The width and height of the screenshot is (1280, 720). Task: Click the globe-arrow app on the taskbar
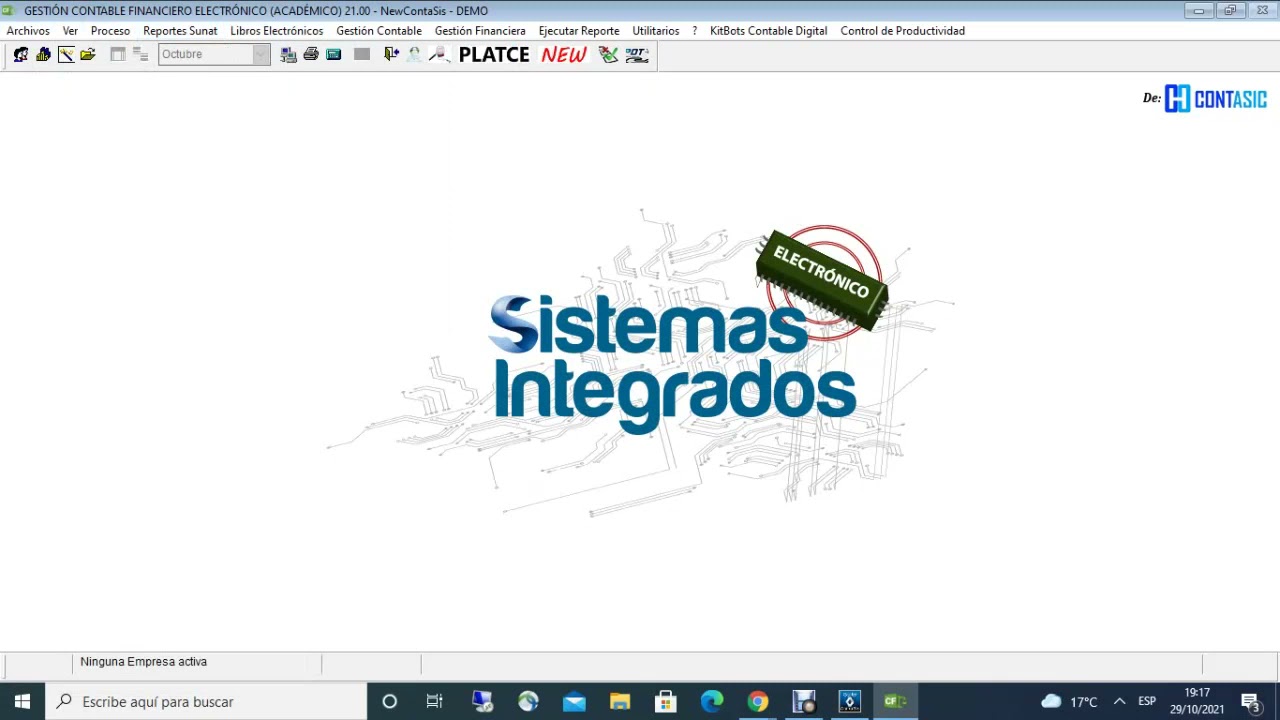tap(528, 701)
